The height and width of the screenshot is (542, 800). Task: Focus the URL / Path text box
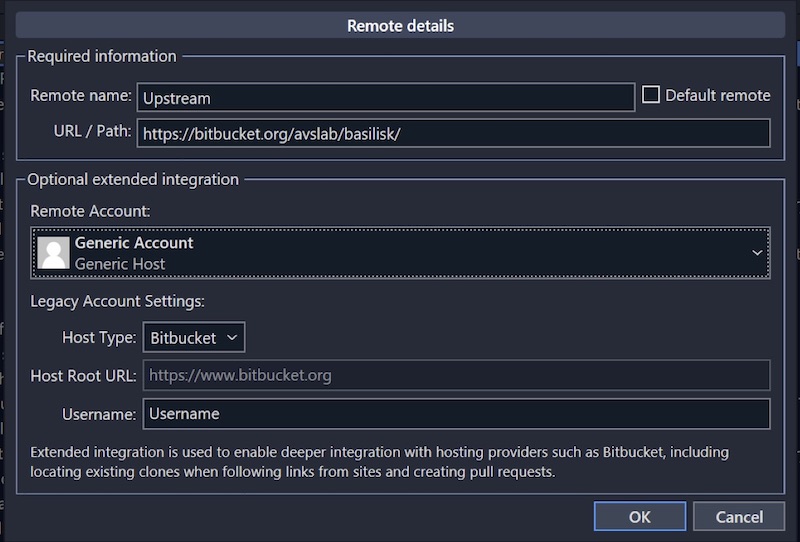point(453,134)
